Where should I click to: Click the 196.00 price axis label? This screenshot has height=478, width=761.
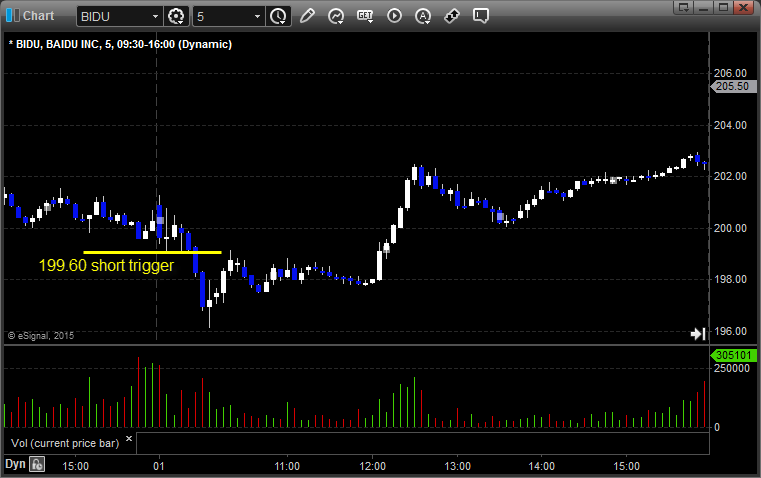[x=730, y=331]
